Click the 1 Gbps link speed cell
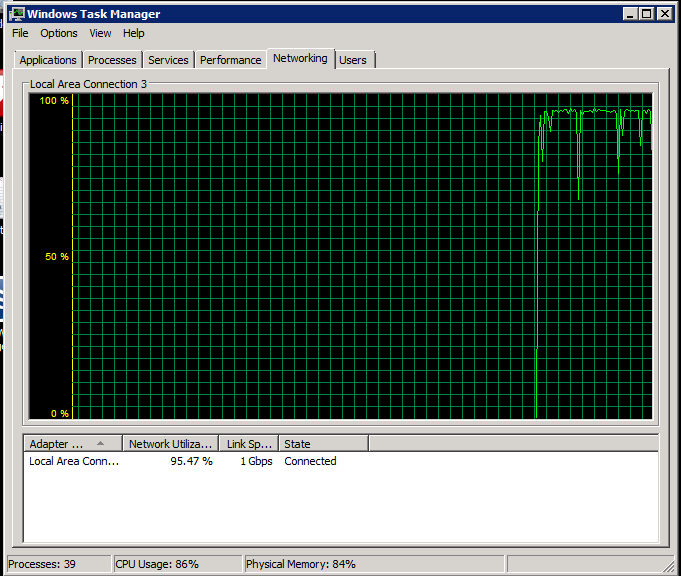The height and width of the screenshot is (576, 681). pos(256,461)
